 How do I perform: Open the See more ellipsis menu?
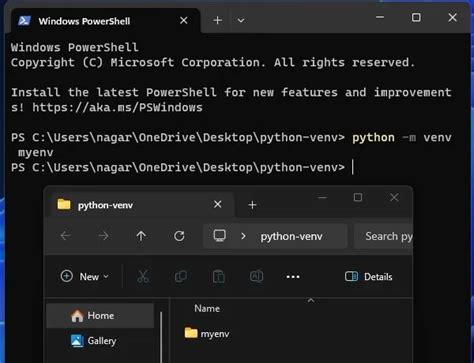pyautogui.click(x=293, y=277)
